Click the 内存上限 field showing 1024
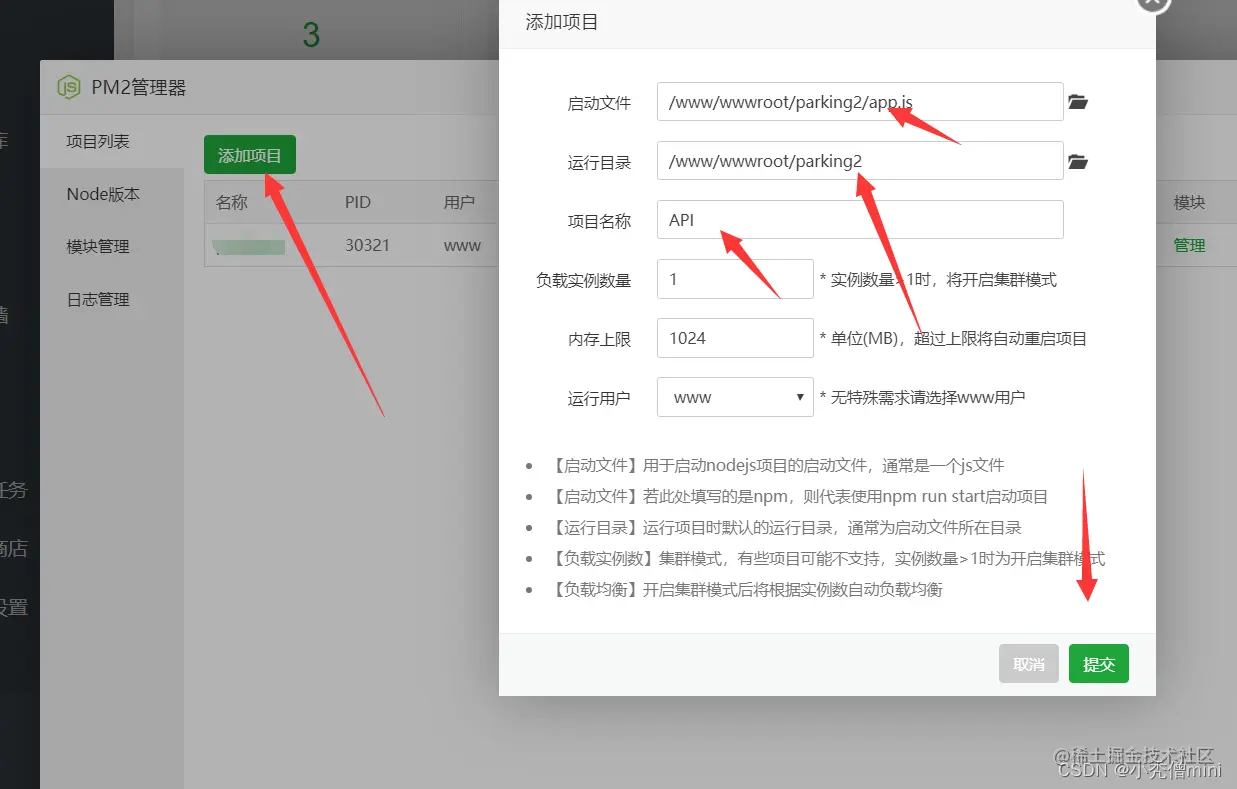1237x789 pixels. pos(735,337)
